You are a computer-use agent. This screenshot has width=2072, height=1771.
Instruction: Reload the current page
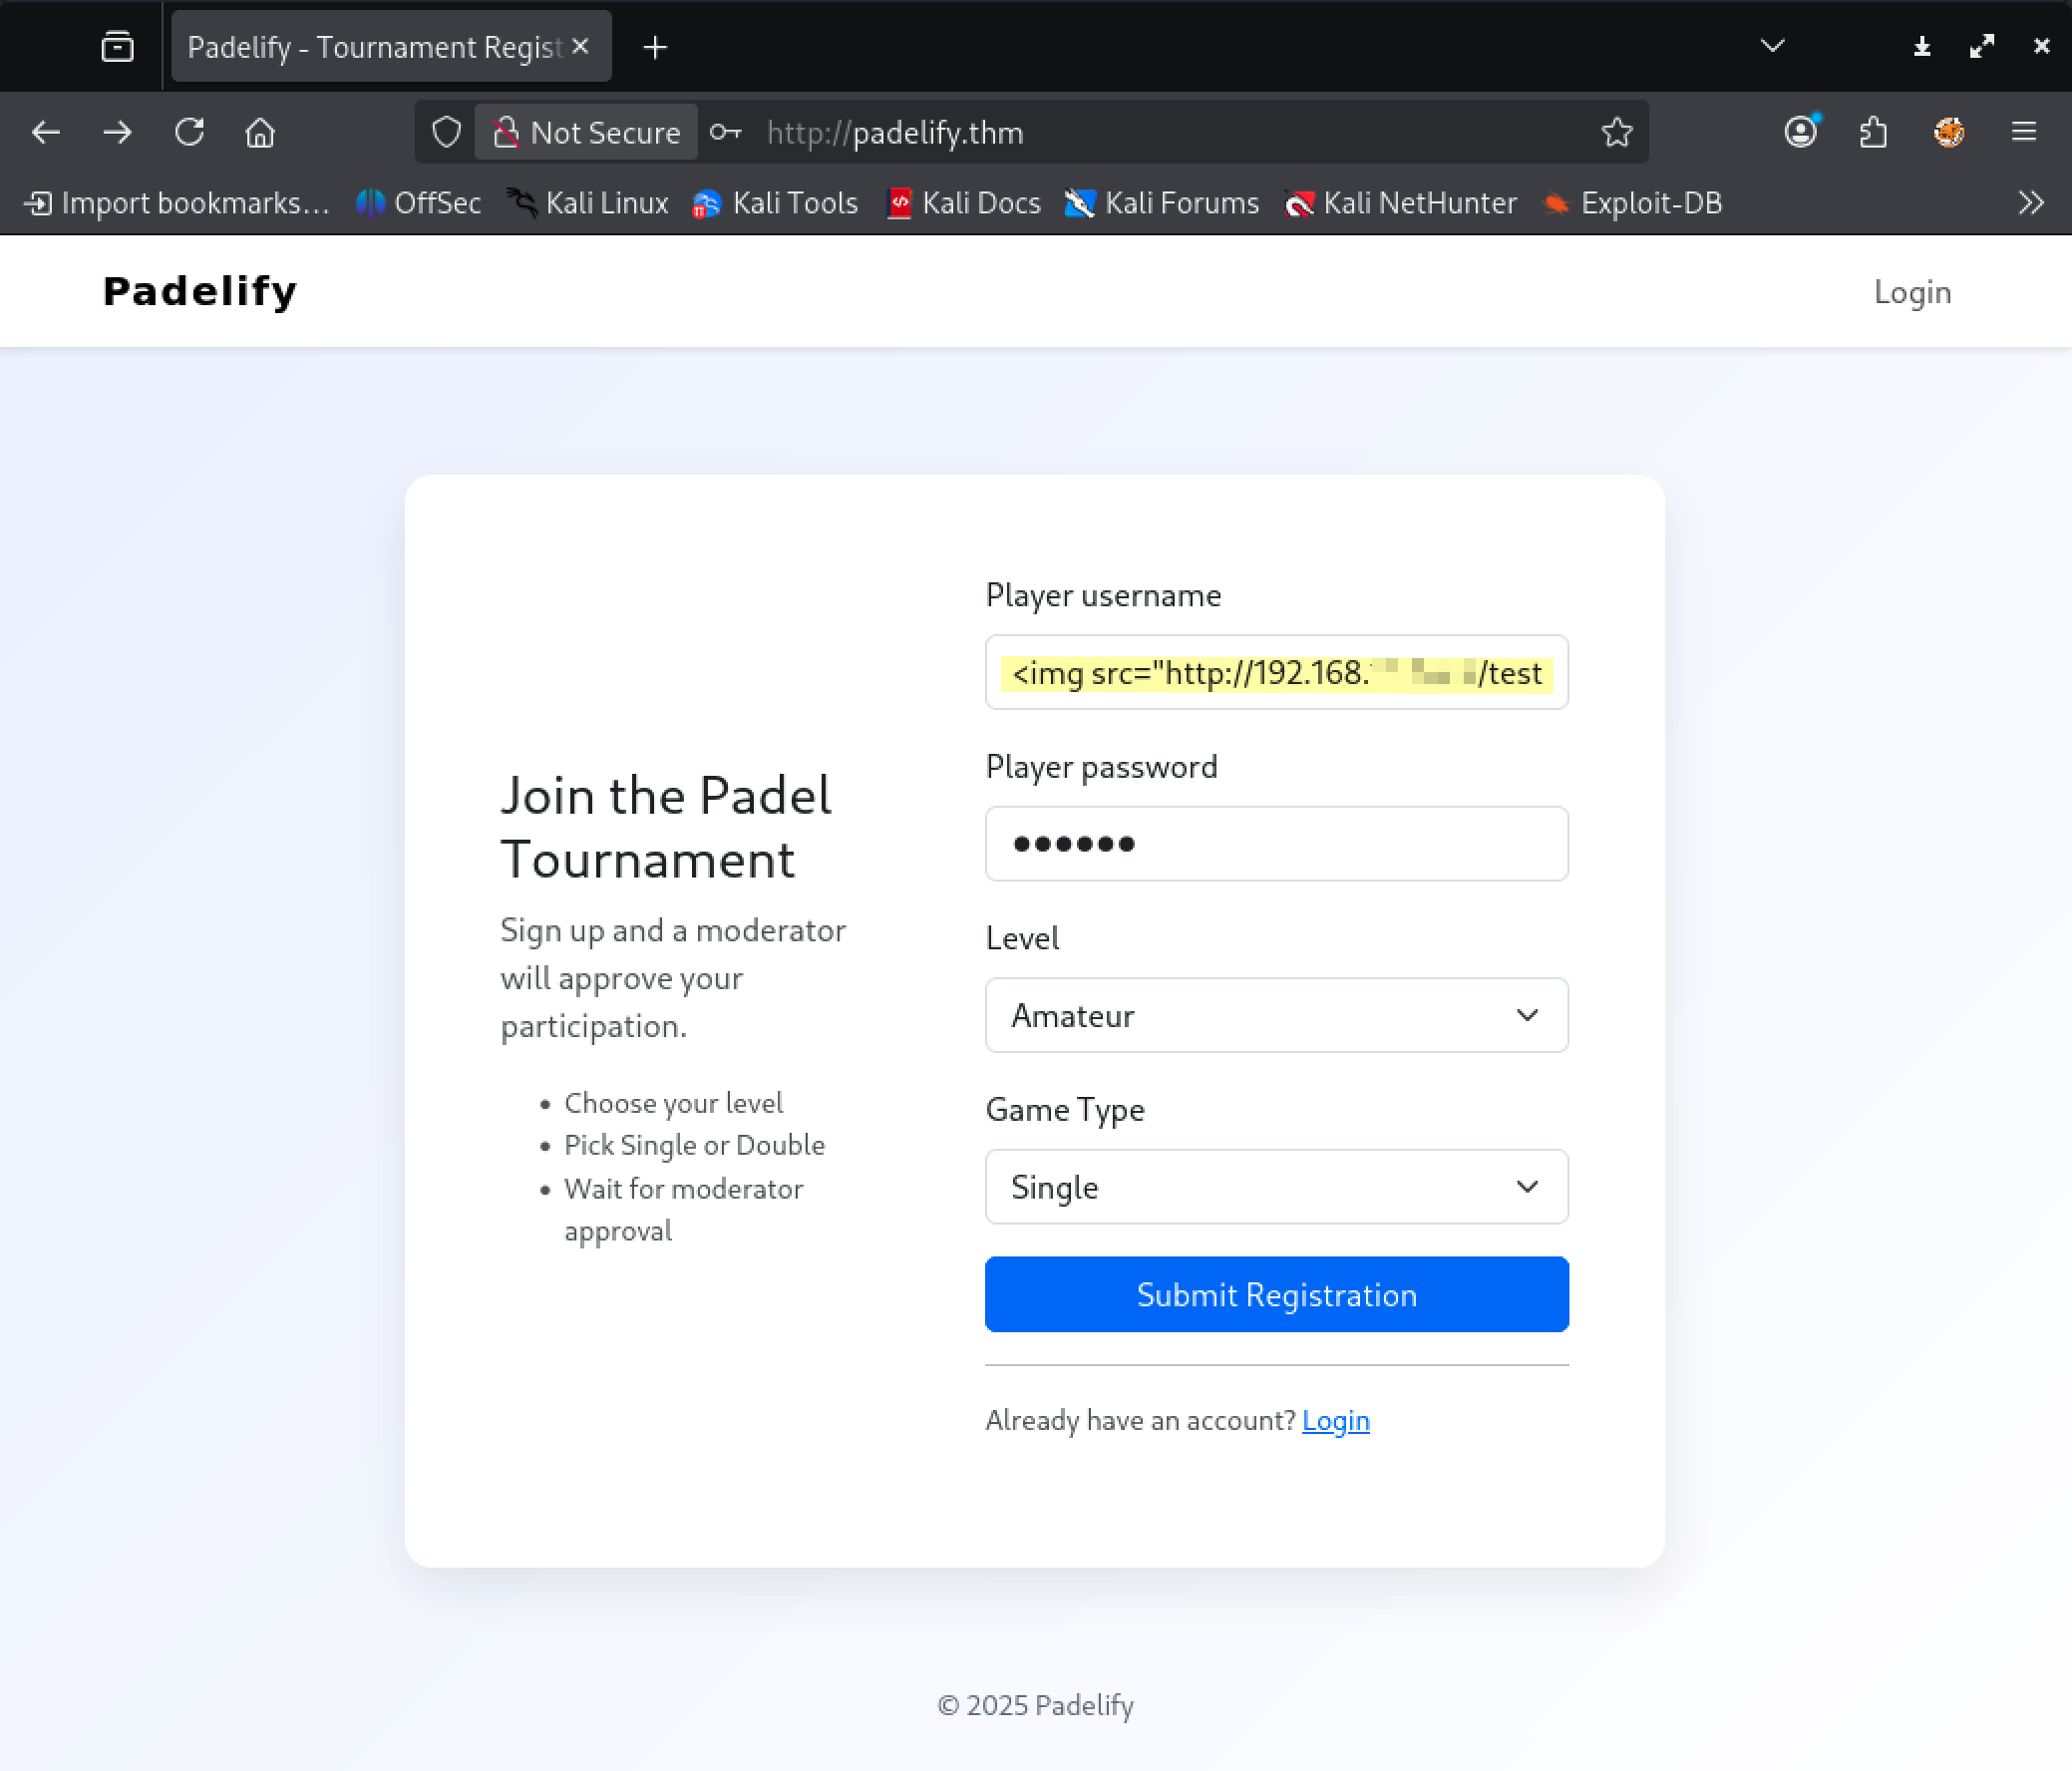coord(189,132)
